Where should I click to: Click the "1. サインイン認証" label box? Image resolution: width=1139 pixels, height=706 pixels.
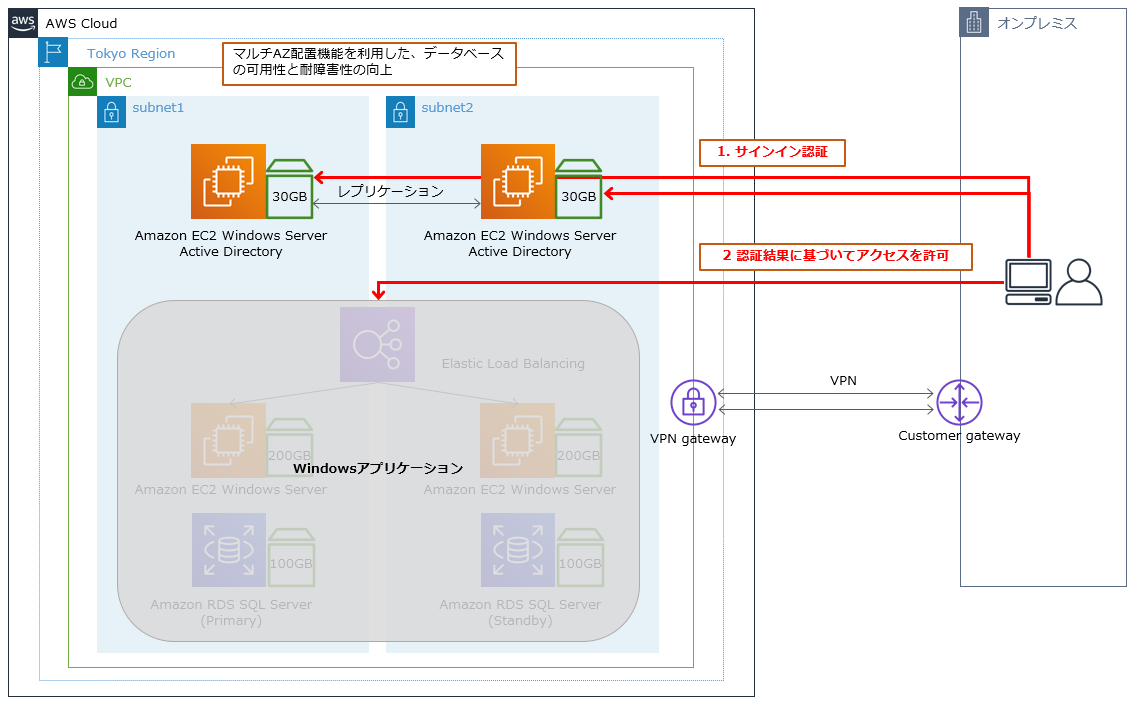pos(772,152)
